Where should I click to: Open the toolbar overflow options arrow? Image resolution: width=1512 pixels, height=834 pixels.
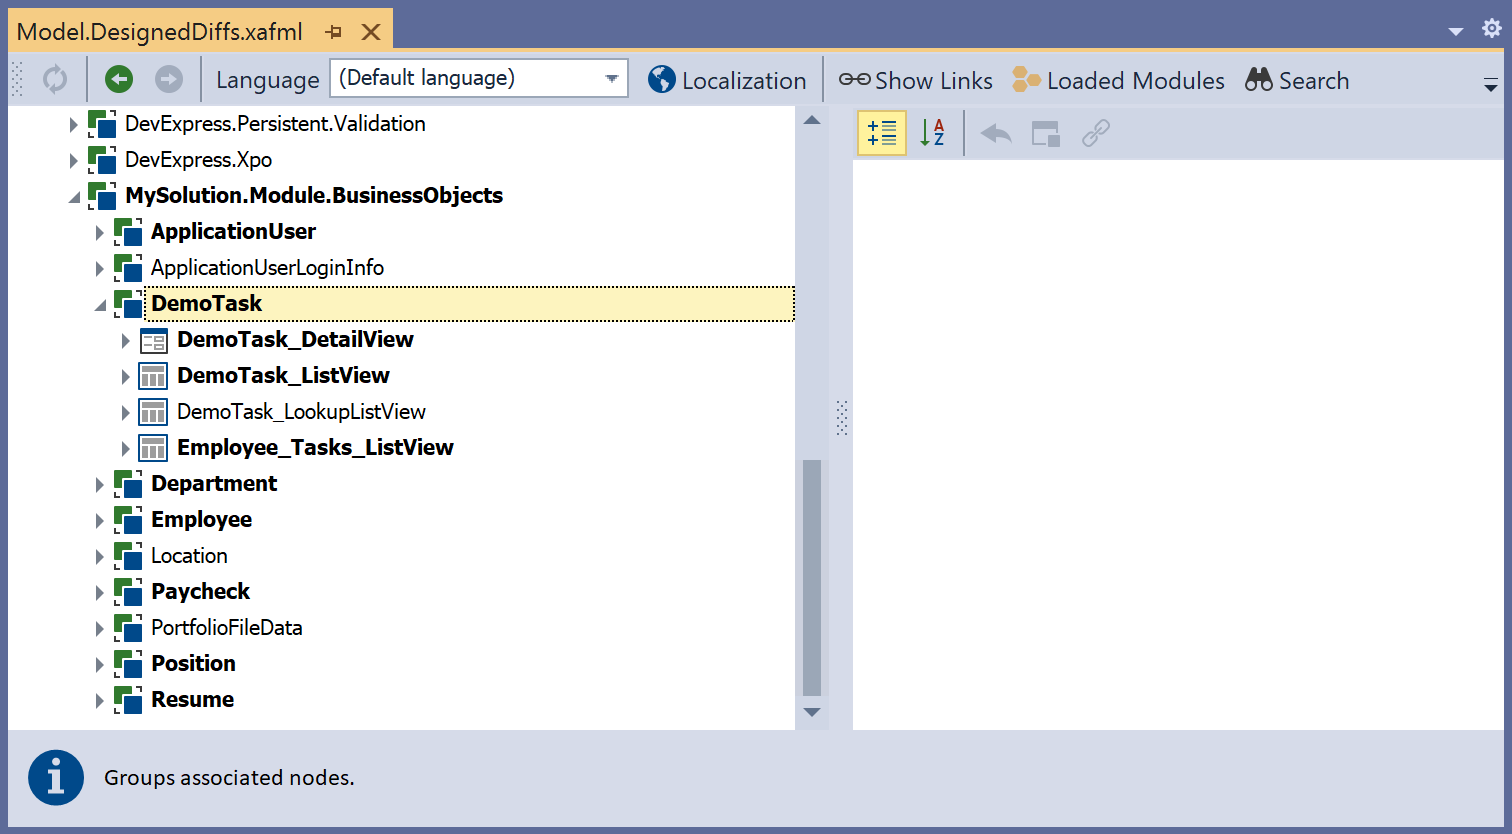pyautogui.click(x=1490, y=87)
